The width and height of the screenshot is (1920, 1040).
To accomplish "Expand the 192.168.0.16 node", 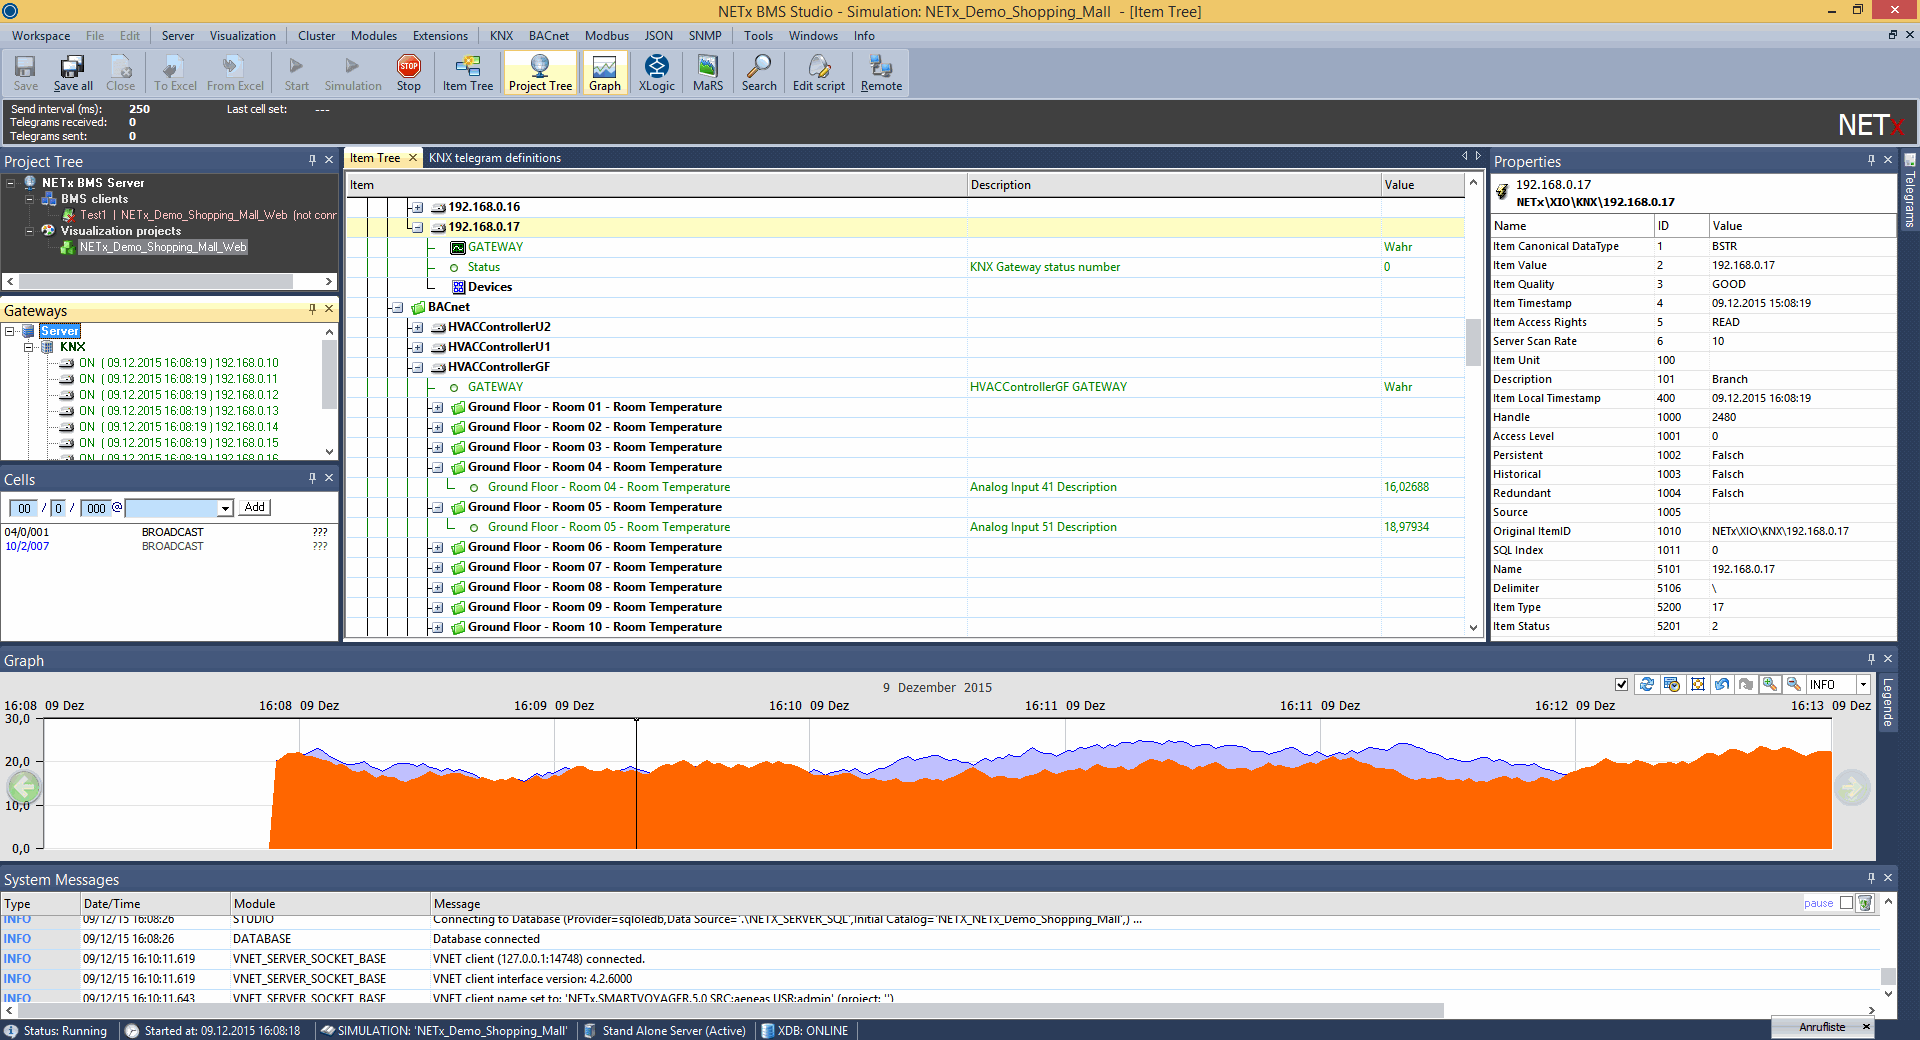I will click(x=417, y=207).
